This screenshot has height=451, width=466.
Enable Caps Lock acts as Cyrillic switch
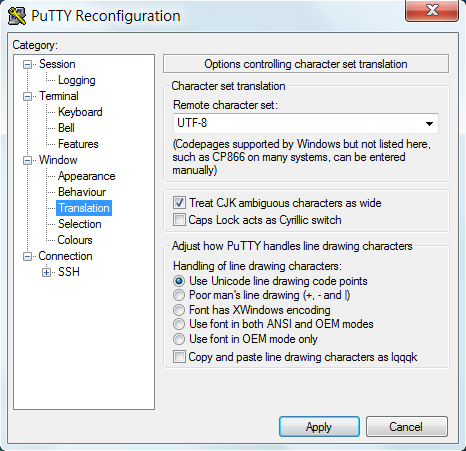[x=179, y=220]
